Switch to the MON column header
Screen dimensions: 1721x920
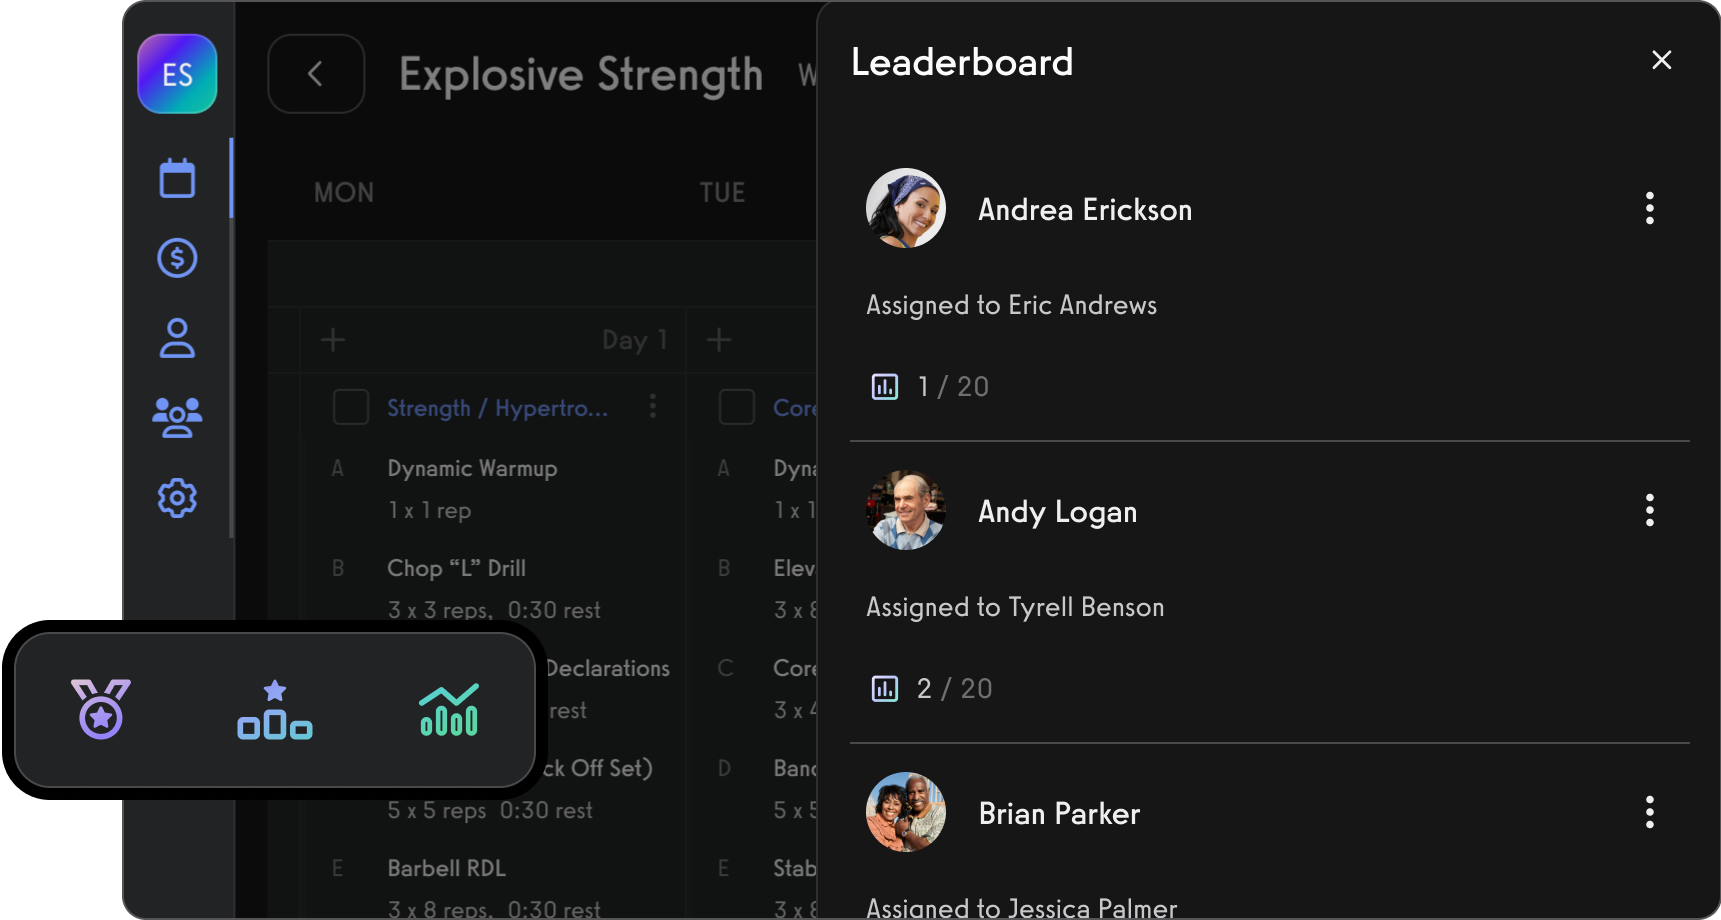point(344,192)
